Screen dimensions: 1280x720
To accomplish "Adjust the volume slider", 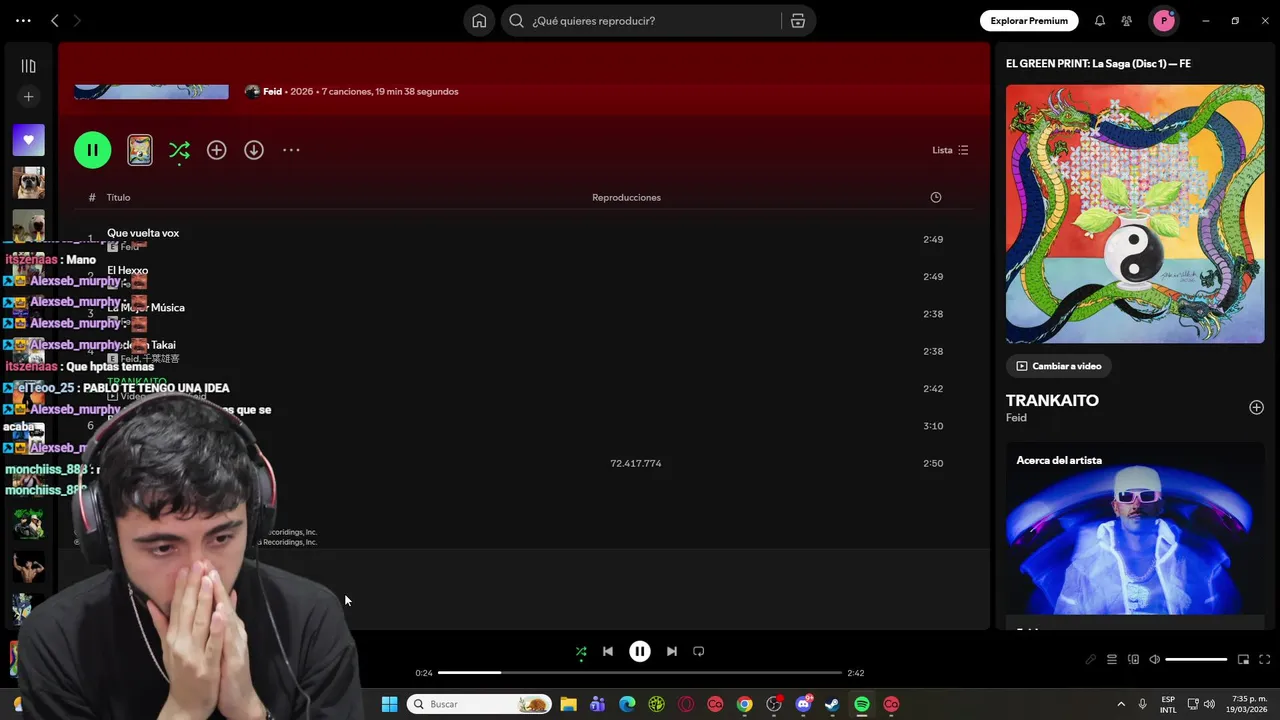I will click(1196, 660).
